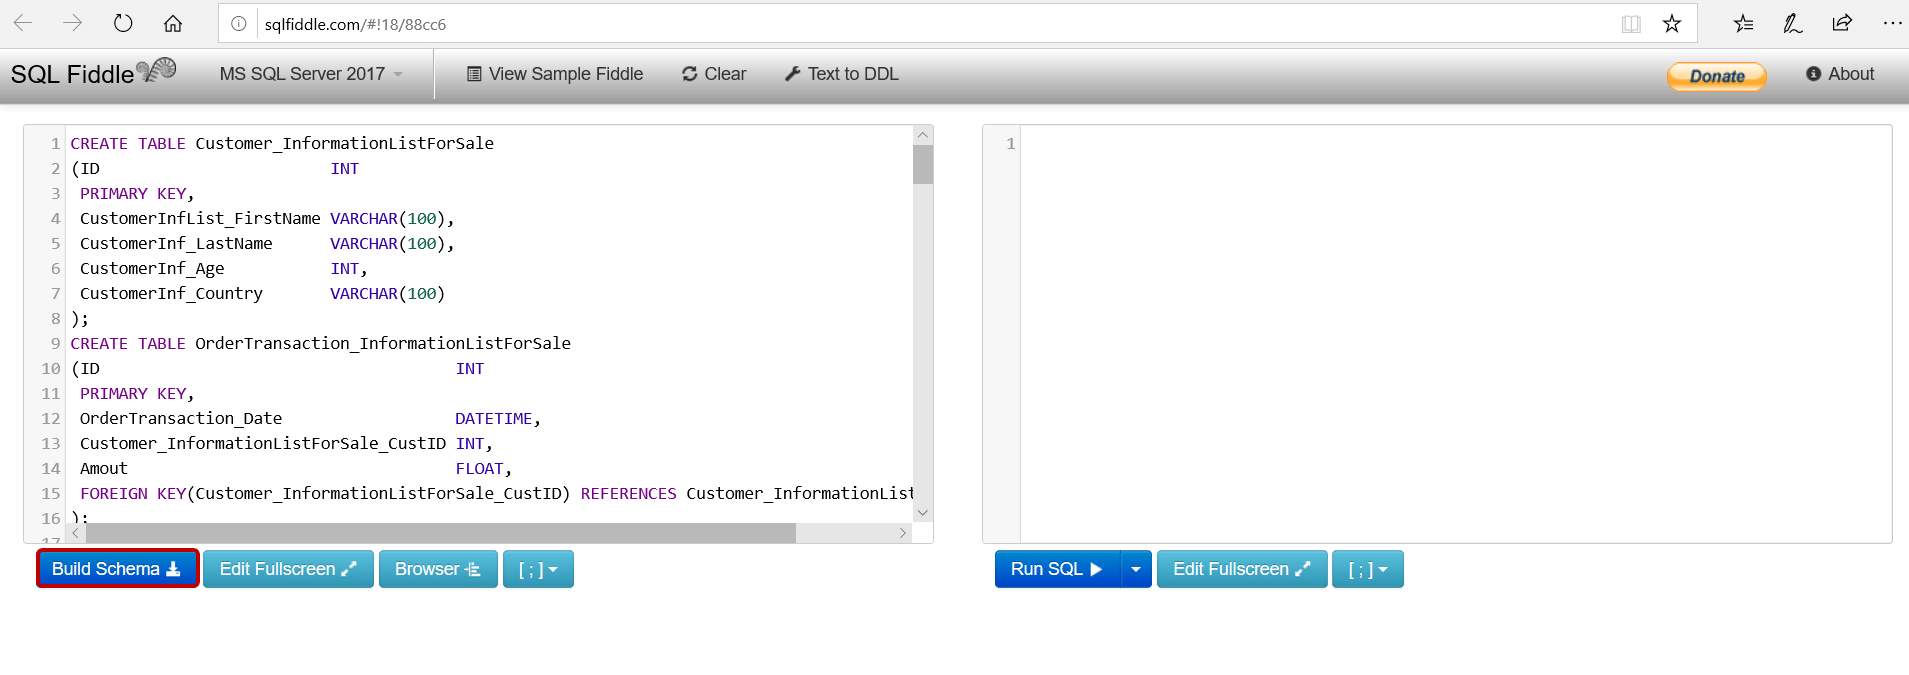This screenshot has height=675, width=1909.
Task: Open browser settings and more menu
Action: click(1892, 23)
